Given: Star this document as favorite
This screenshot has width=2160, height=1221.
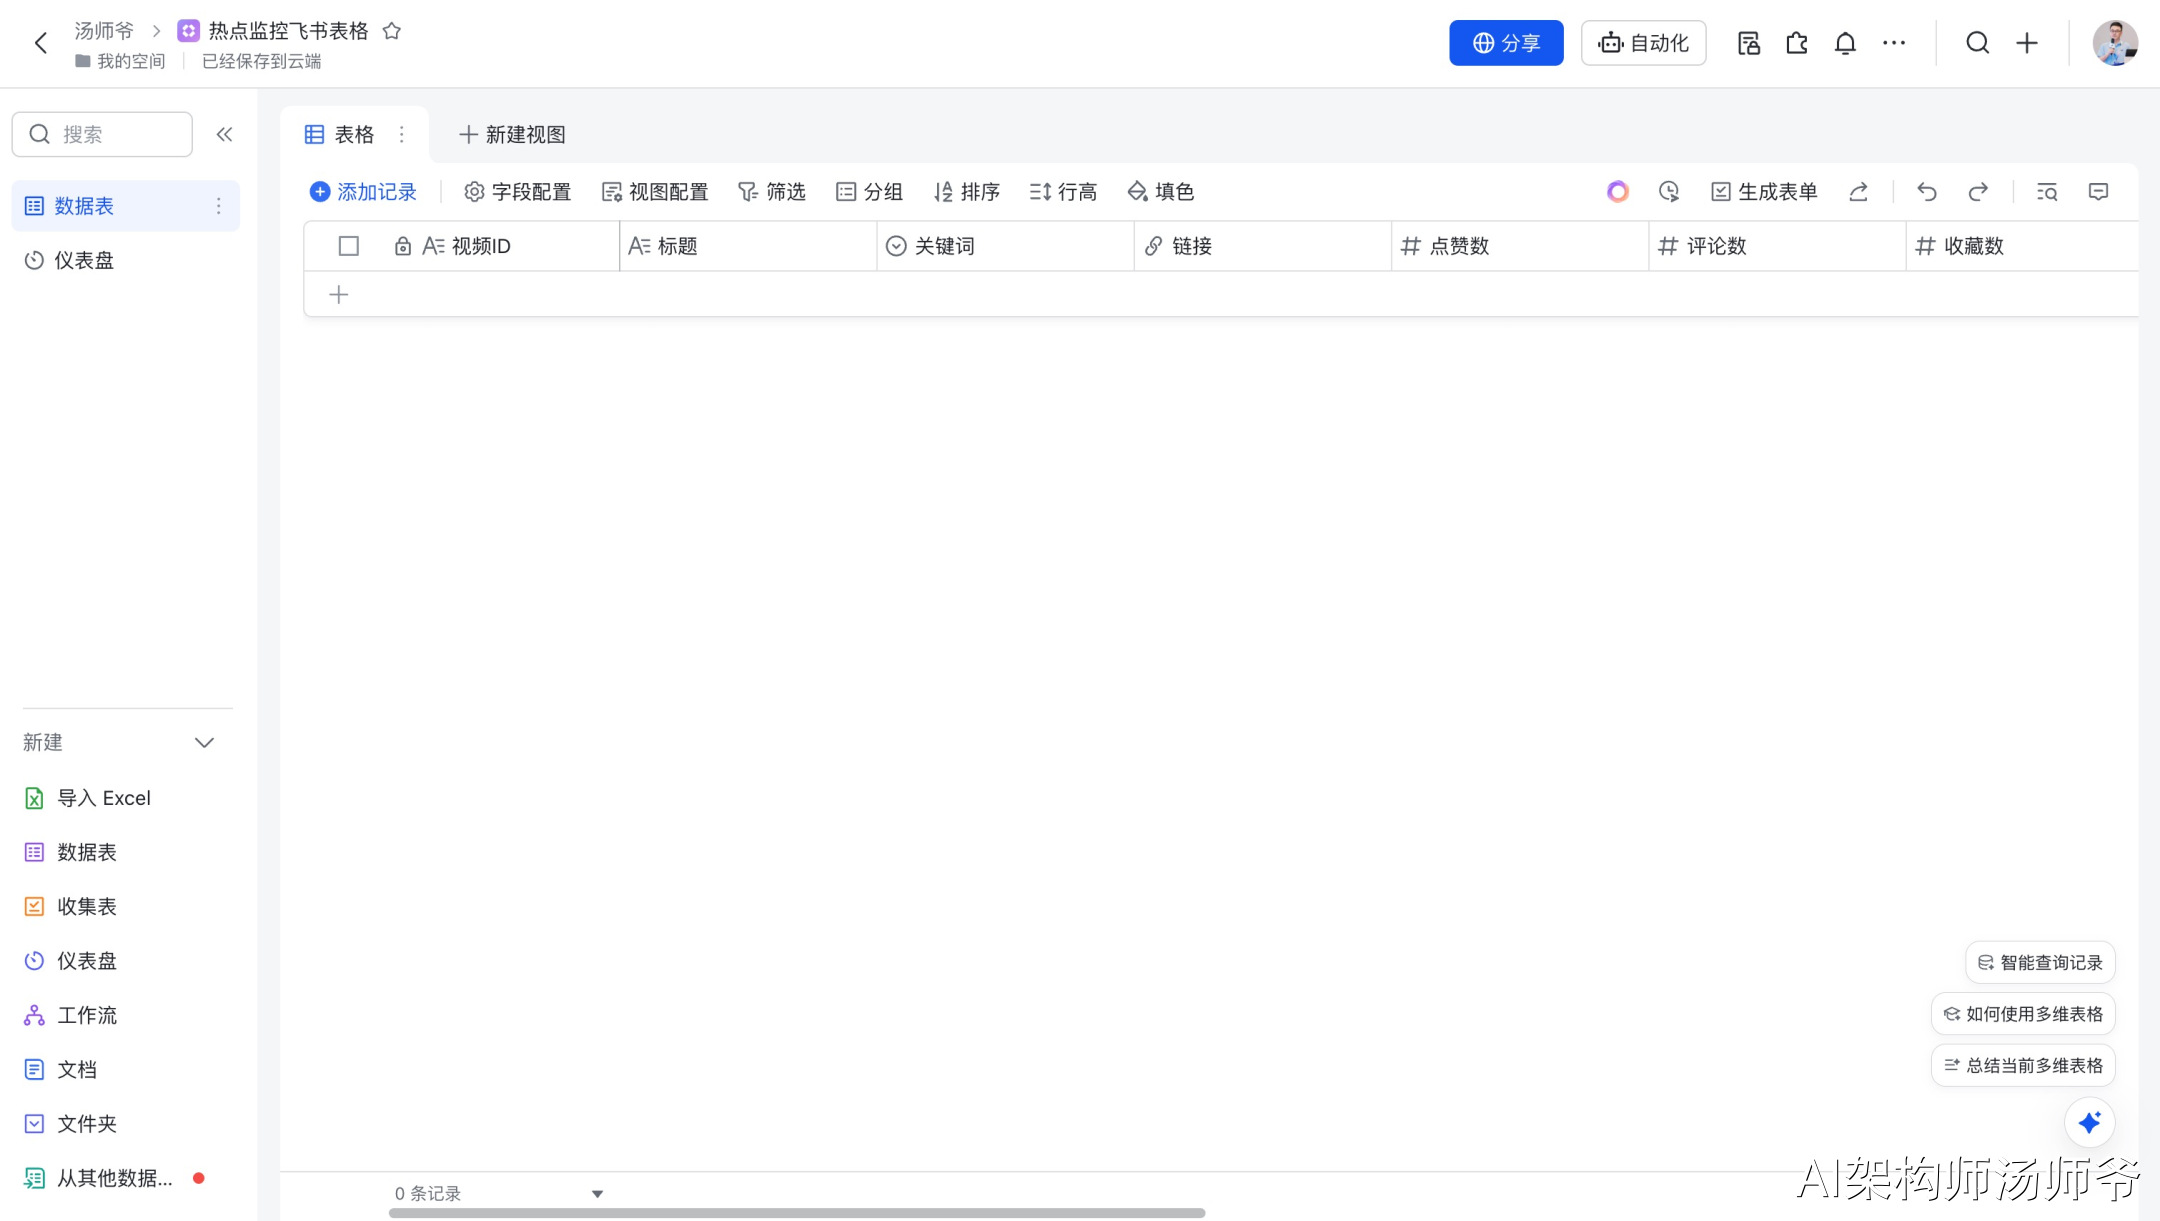Looking at the screenshot, I should pyautogui.click(x=392, y=31).
